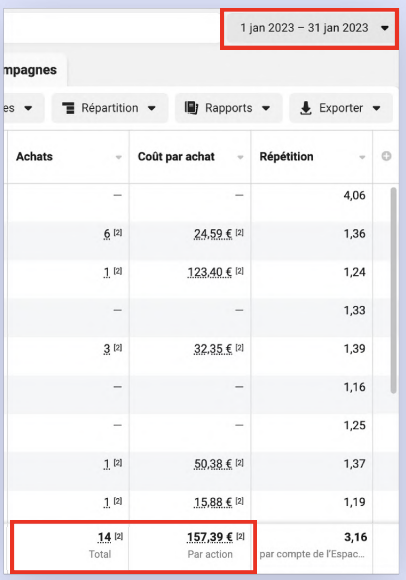Click the [2] footnote next to total 14
406x580 pixels.
(x=119, y=536)
